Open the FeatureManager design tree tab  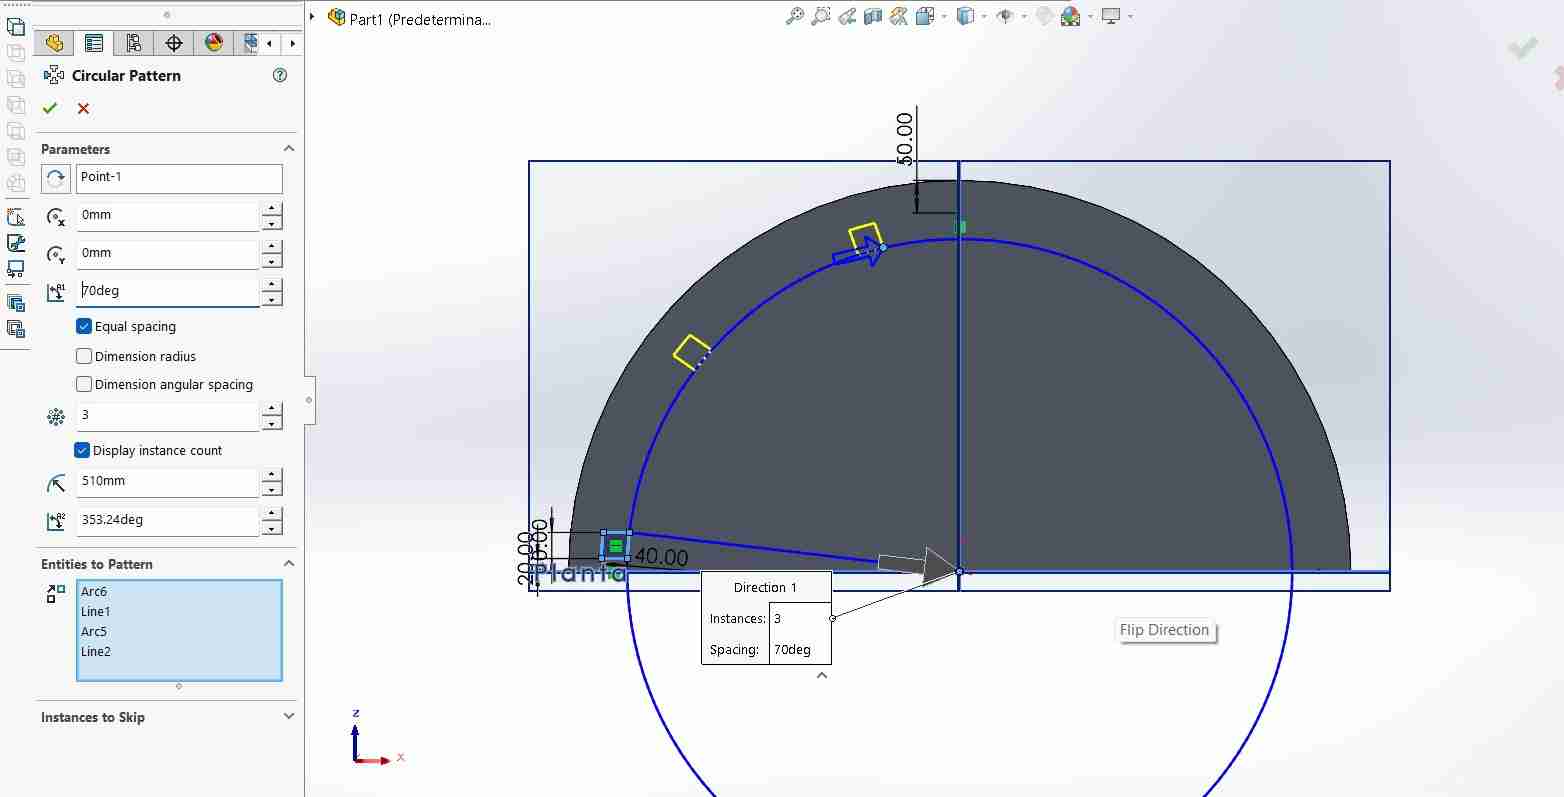pos(54,43)
